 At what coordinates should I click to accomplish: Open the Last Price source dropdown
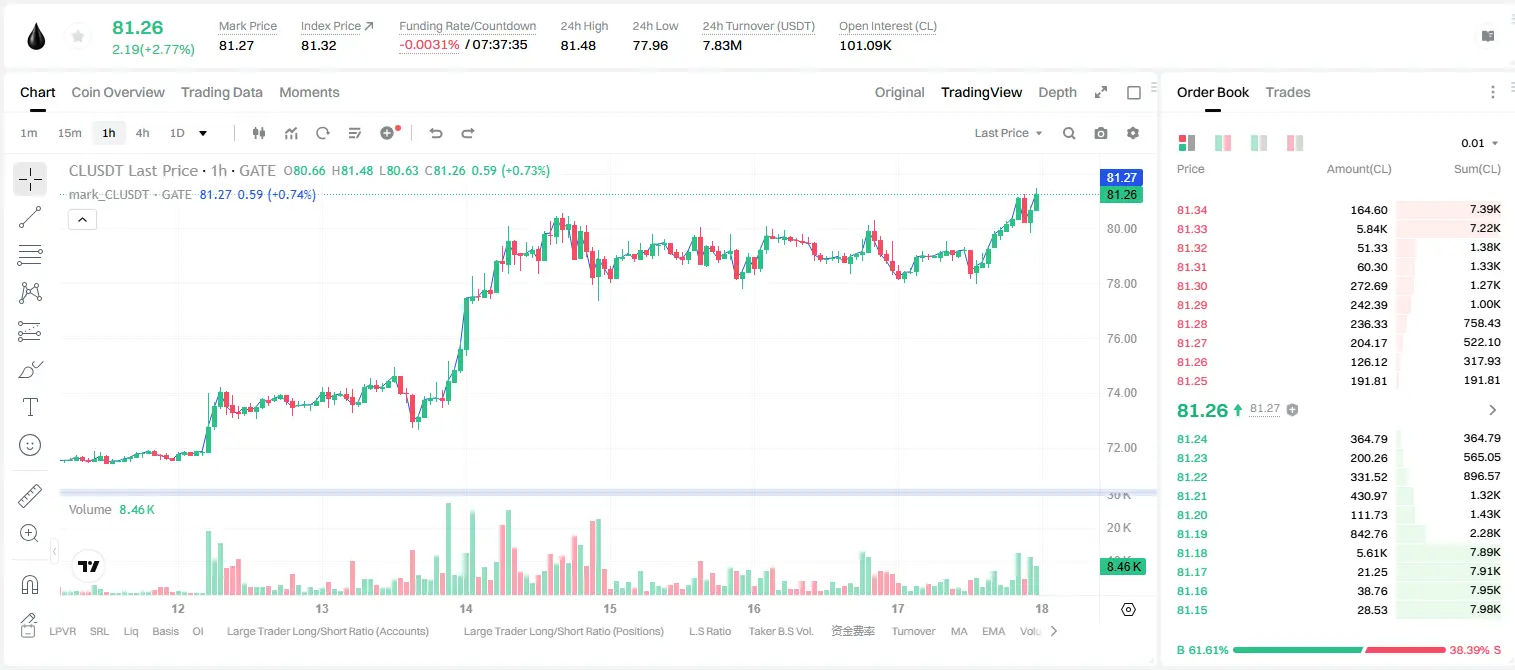tap(1008, 133)
